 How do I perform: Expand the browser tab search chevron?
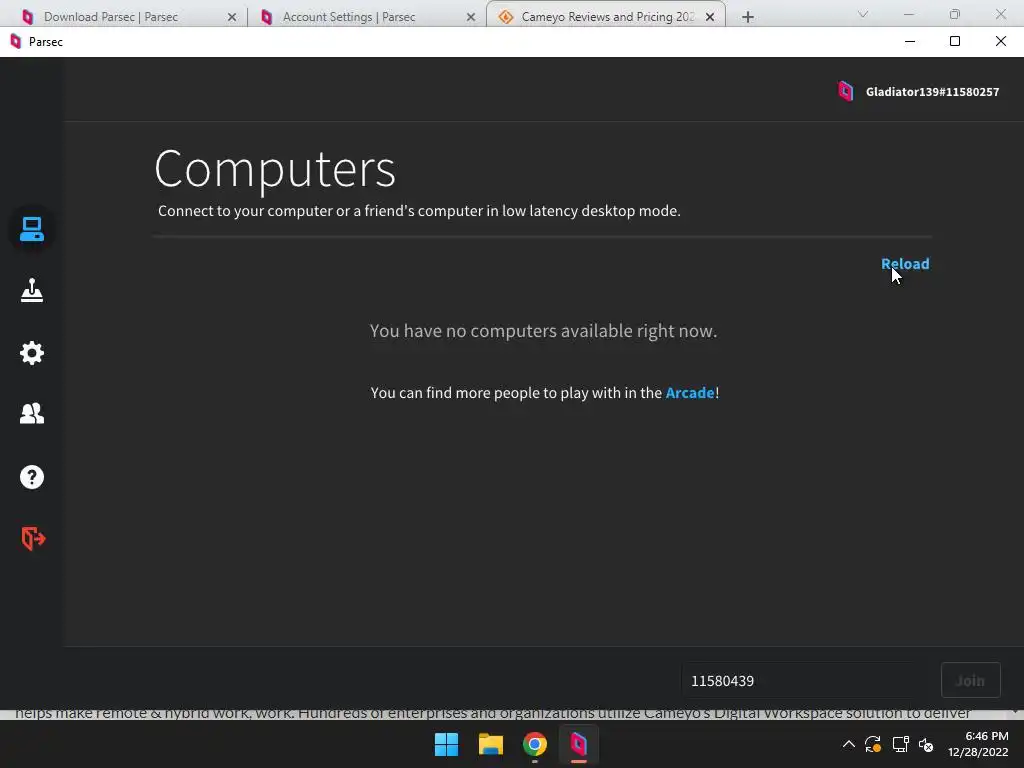pos(863,14)
